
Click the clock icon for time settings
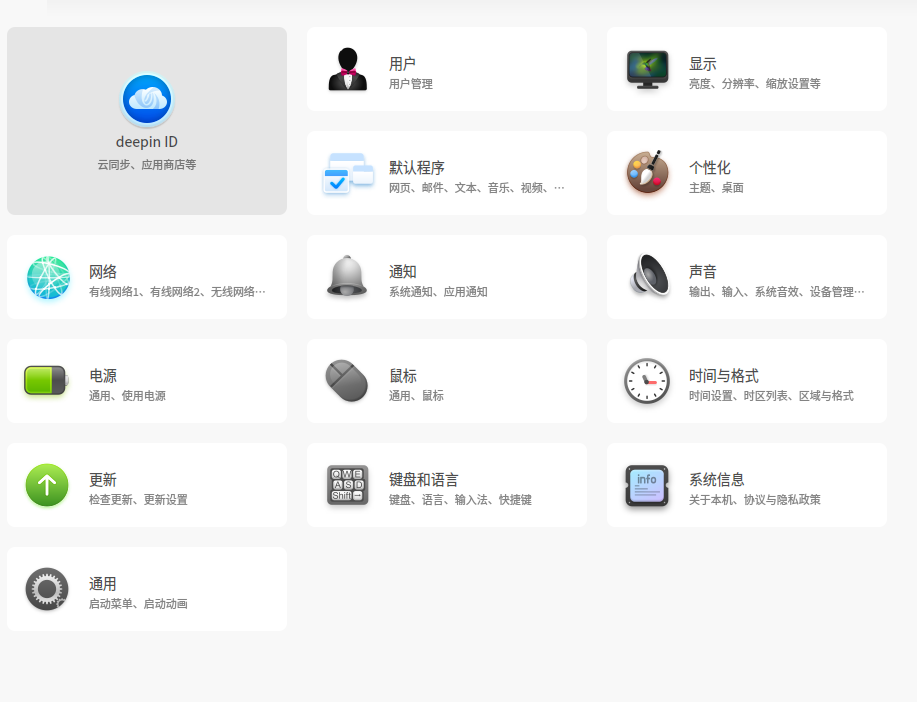point(647,381)
